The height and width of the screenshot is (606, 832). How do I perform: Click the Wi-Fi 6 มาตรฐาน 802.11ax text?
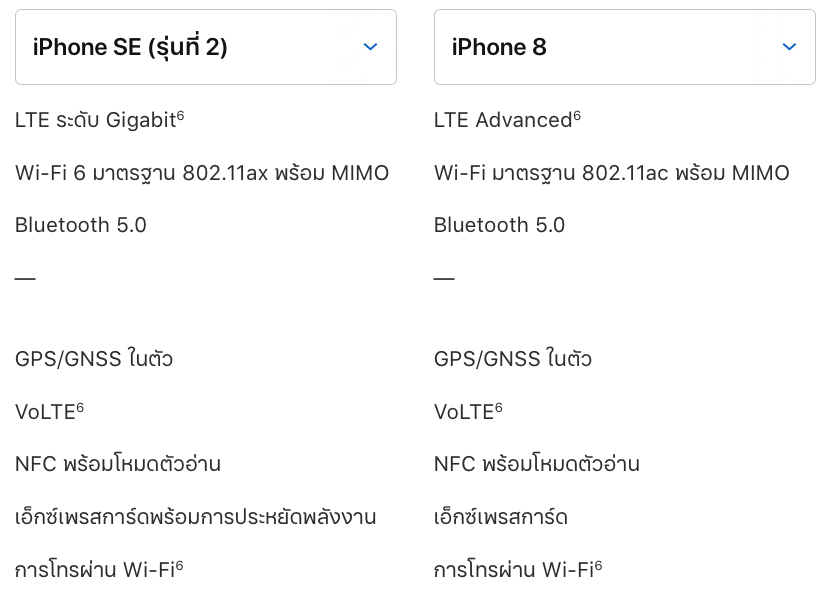tap(202, 173)
